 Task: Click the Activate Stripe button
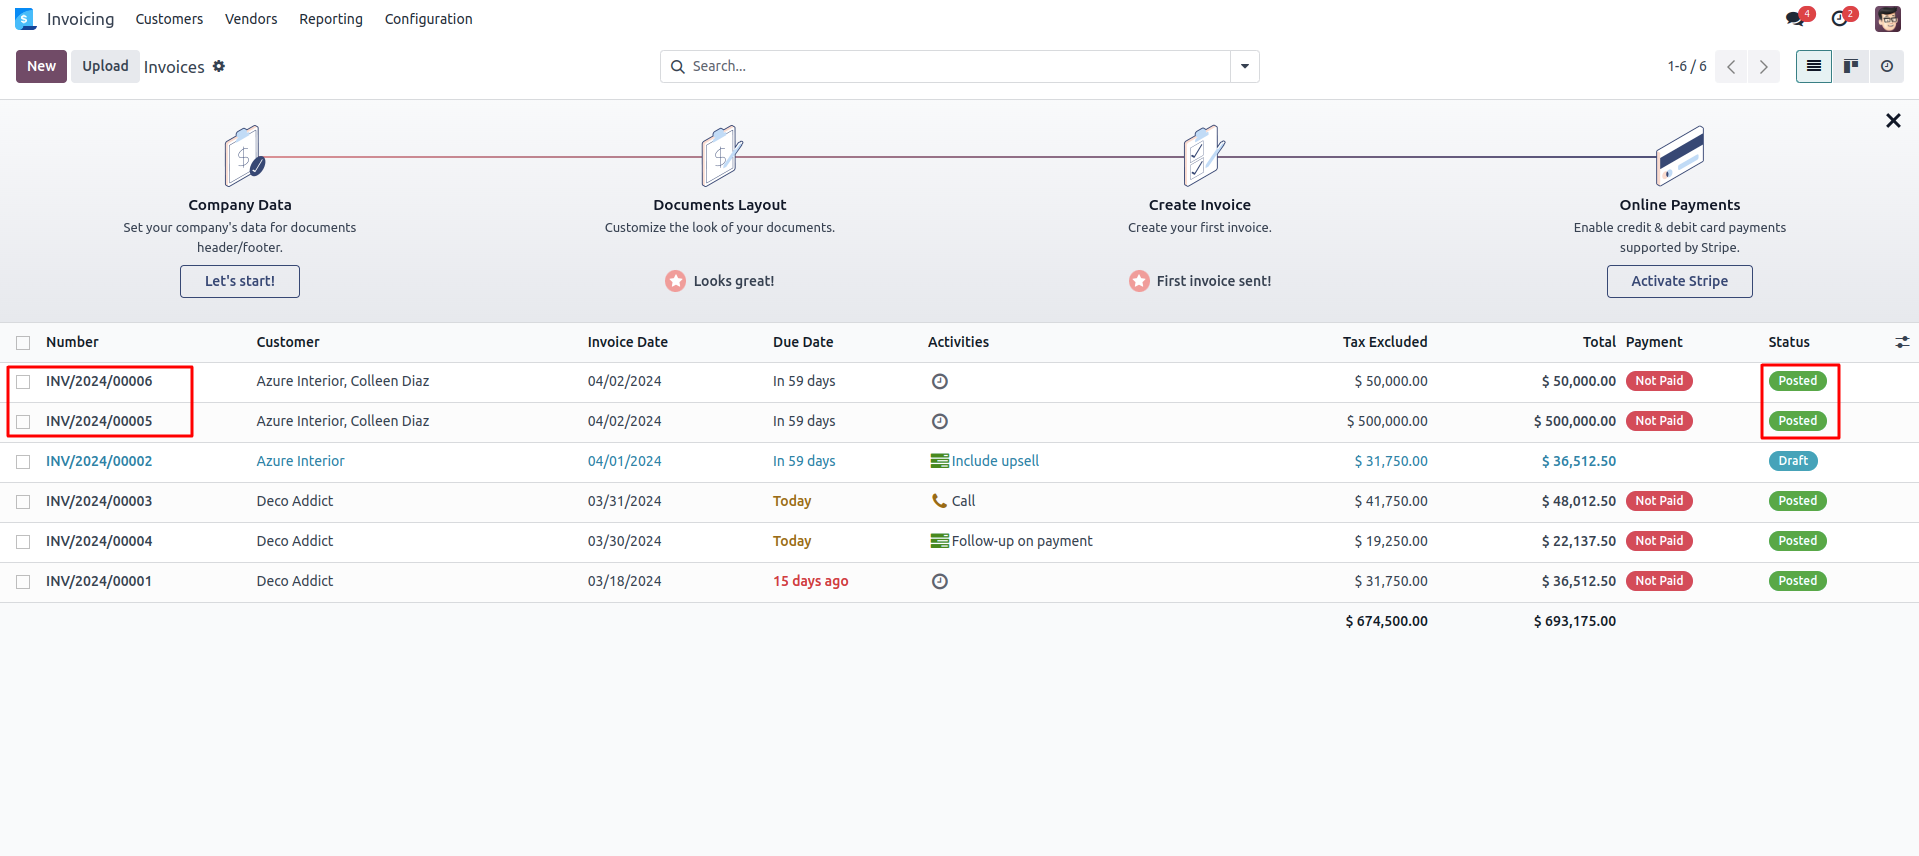(1679, 281)
